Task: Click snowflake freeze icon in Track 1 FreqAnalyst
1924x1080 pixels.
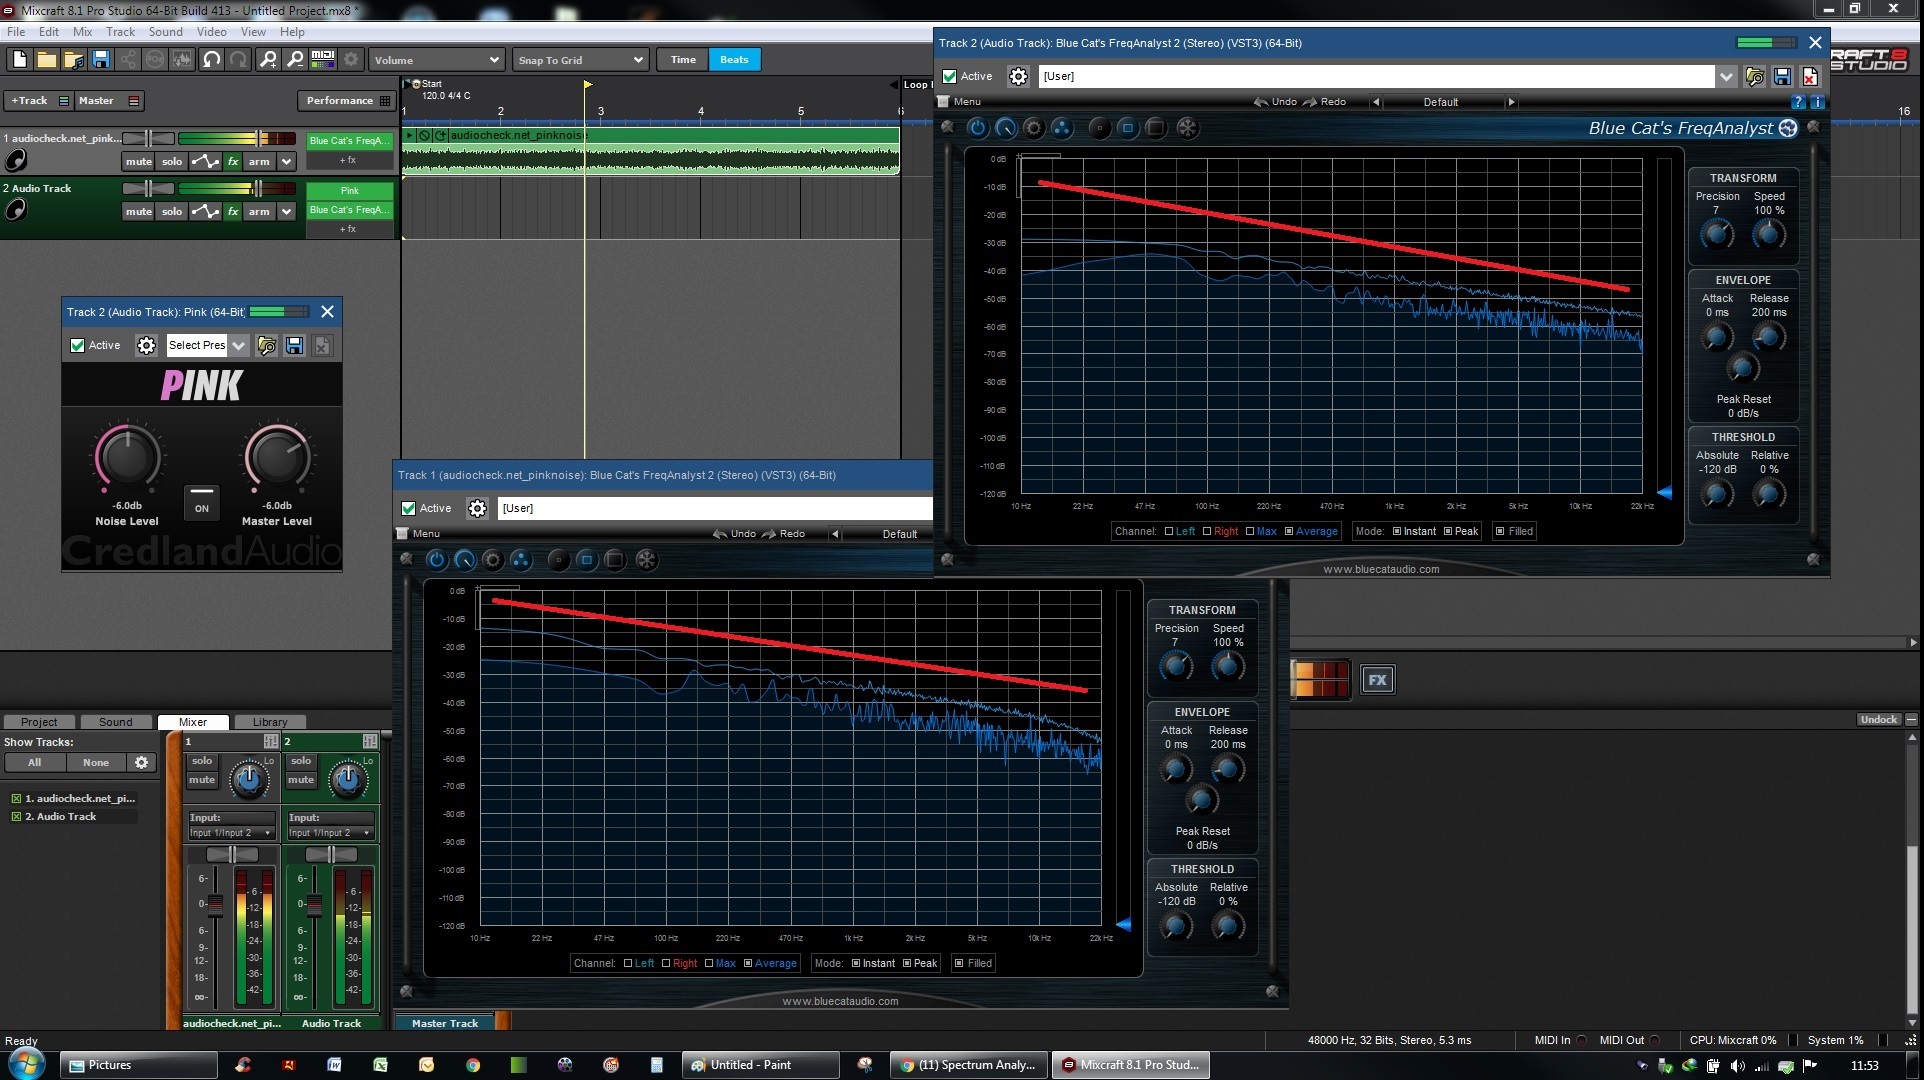Action: 646,560
